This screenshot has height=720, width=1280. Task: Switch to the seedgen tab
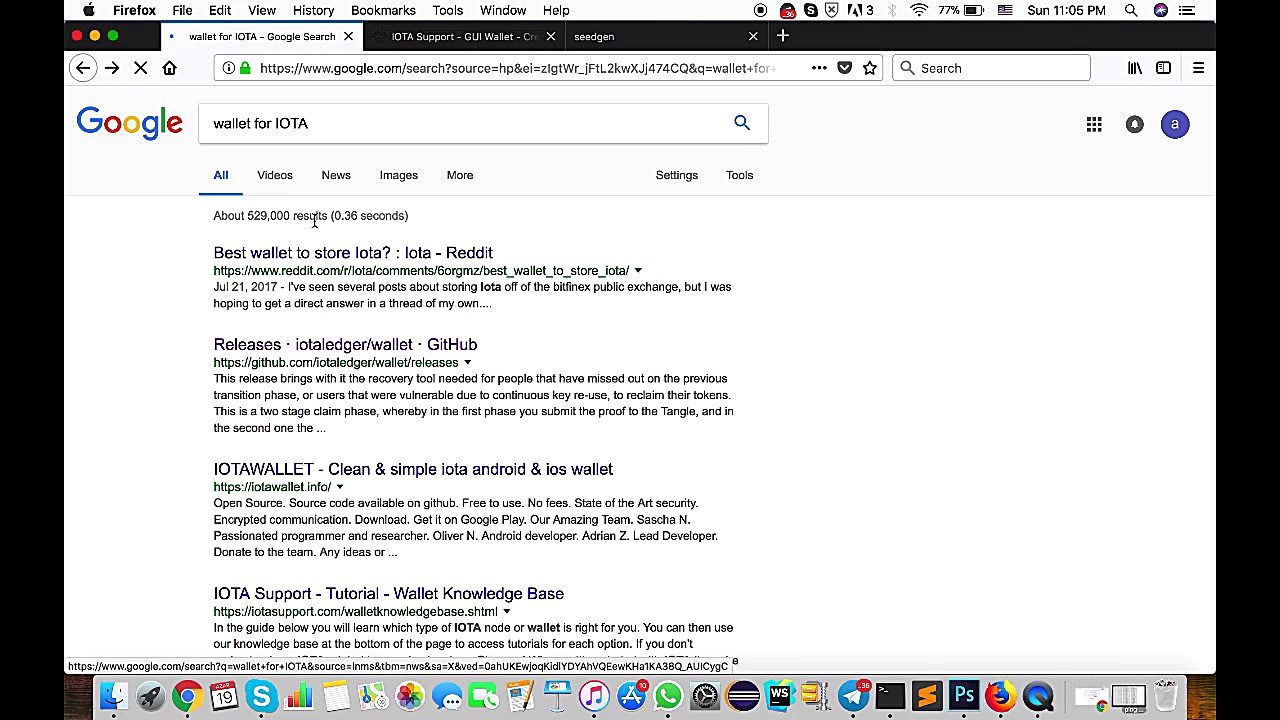pos(663,36)
